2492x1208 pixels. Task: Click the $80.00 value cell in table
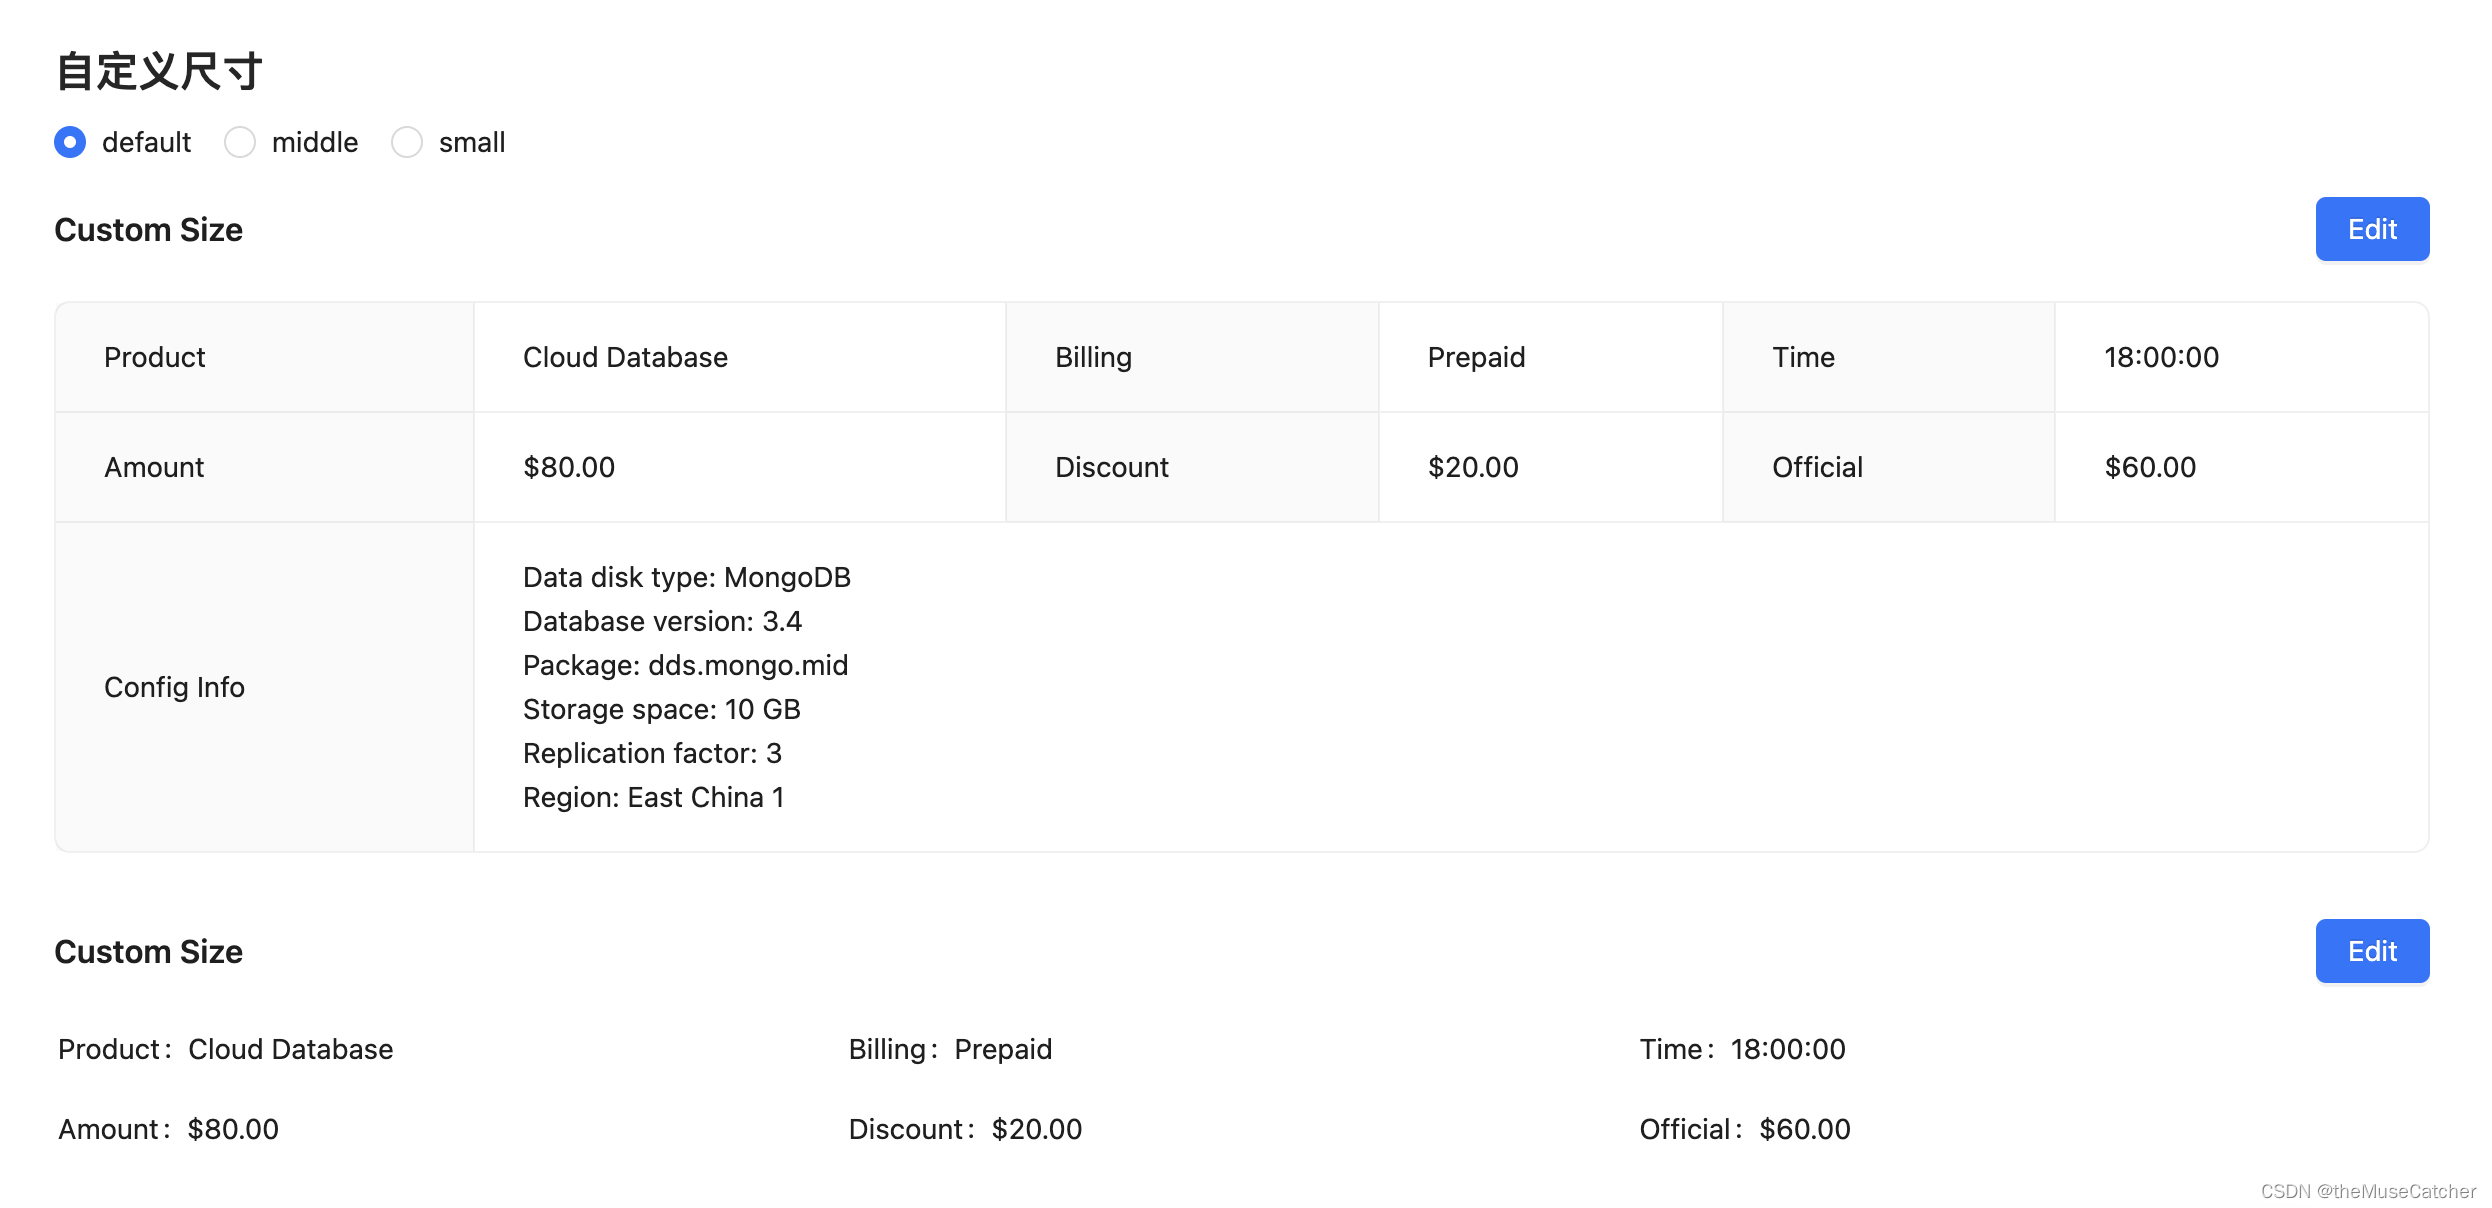coord(740,467)
